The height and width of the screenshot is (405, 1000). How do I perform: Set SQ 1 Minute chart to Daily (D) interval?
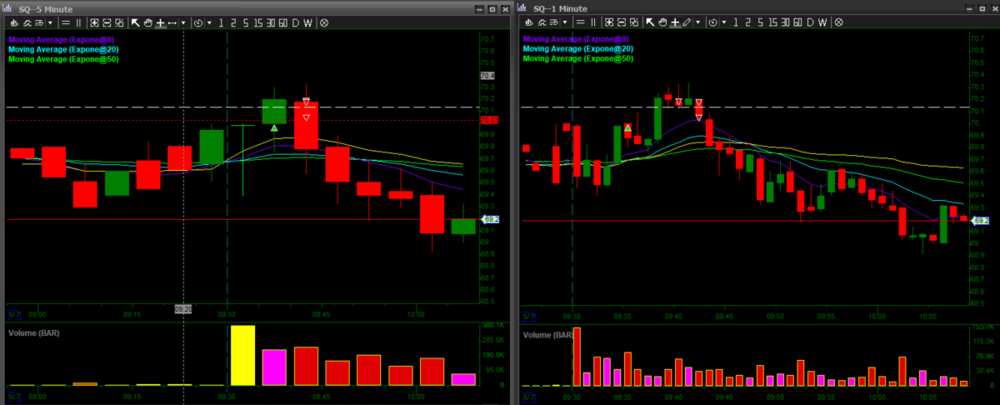(x=810, y=23)
